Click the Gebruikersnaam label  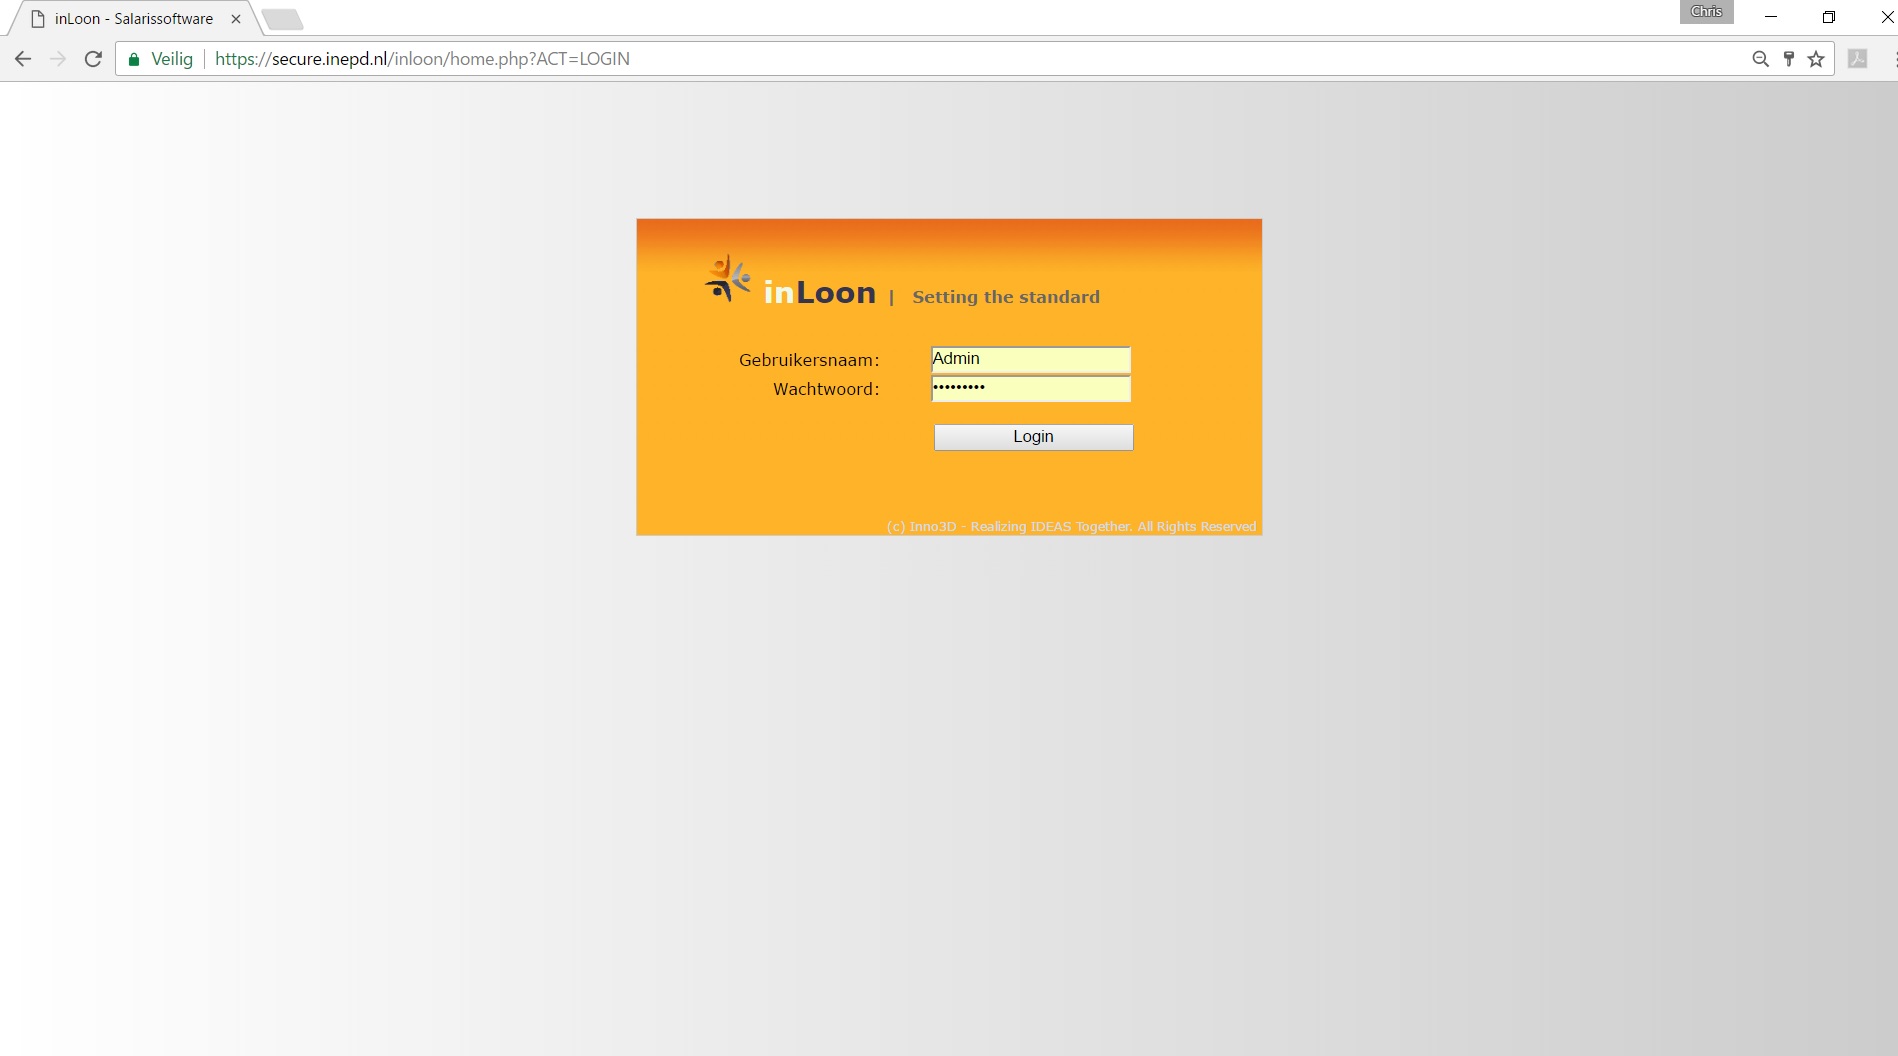coord(809,360)
